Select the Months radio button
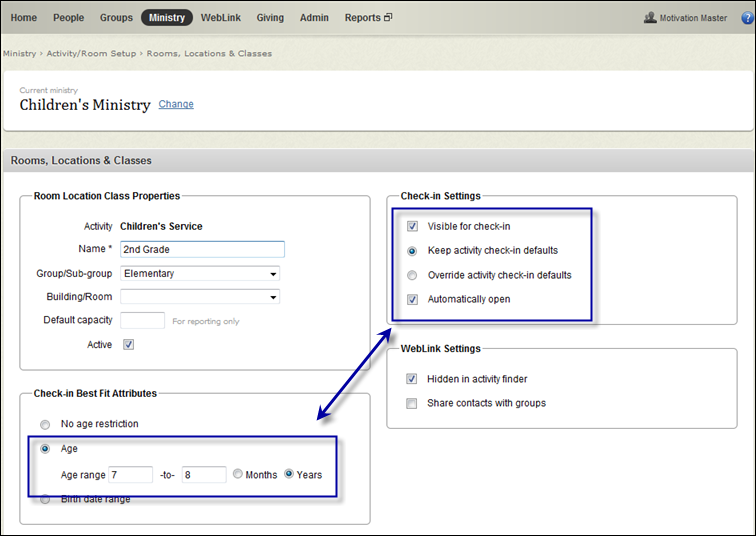Viewport: 756px width, 536px height. 237,474
